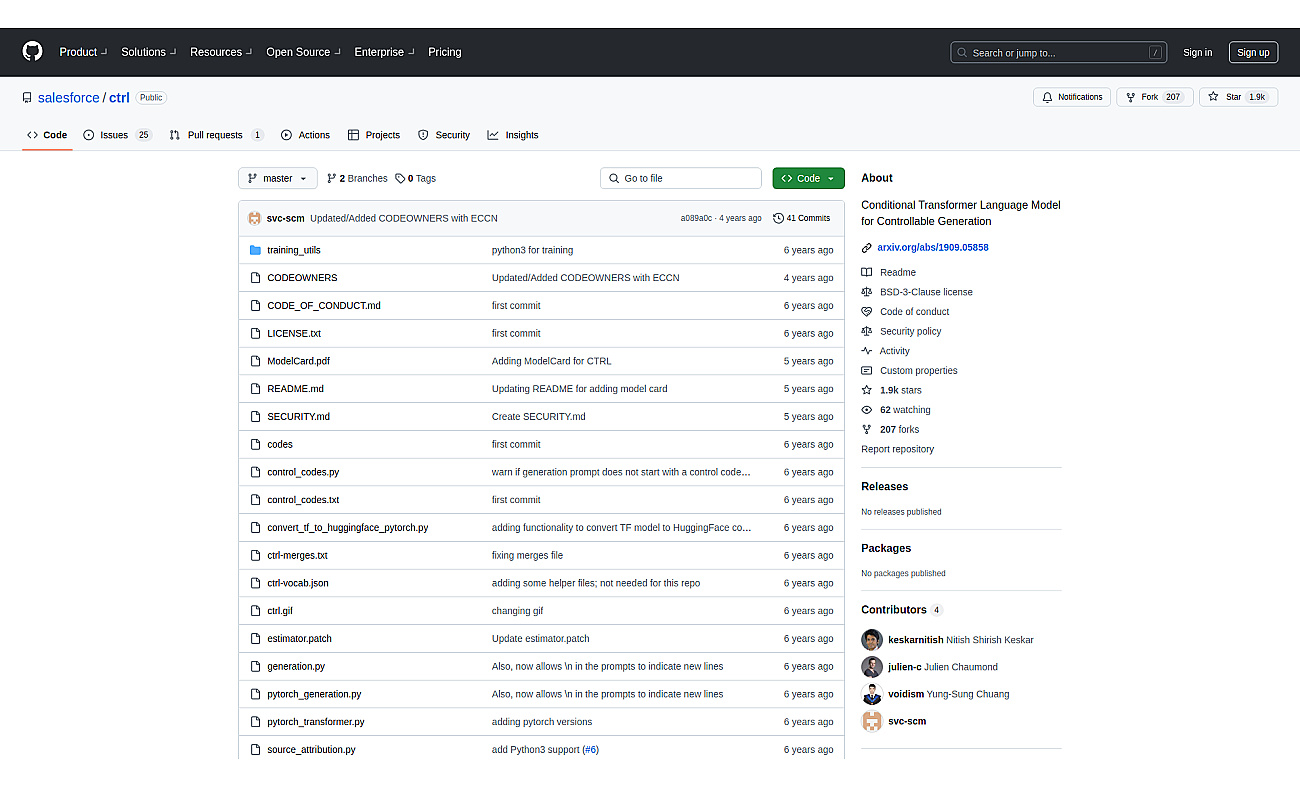1300x788 pixels.
Task: Click the salesforce owner link
Action: tap(69, 98)
